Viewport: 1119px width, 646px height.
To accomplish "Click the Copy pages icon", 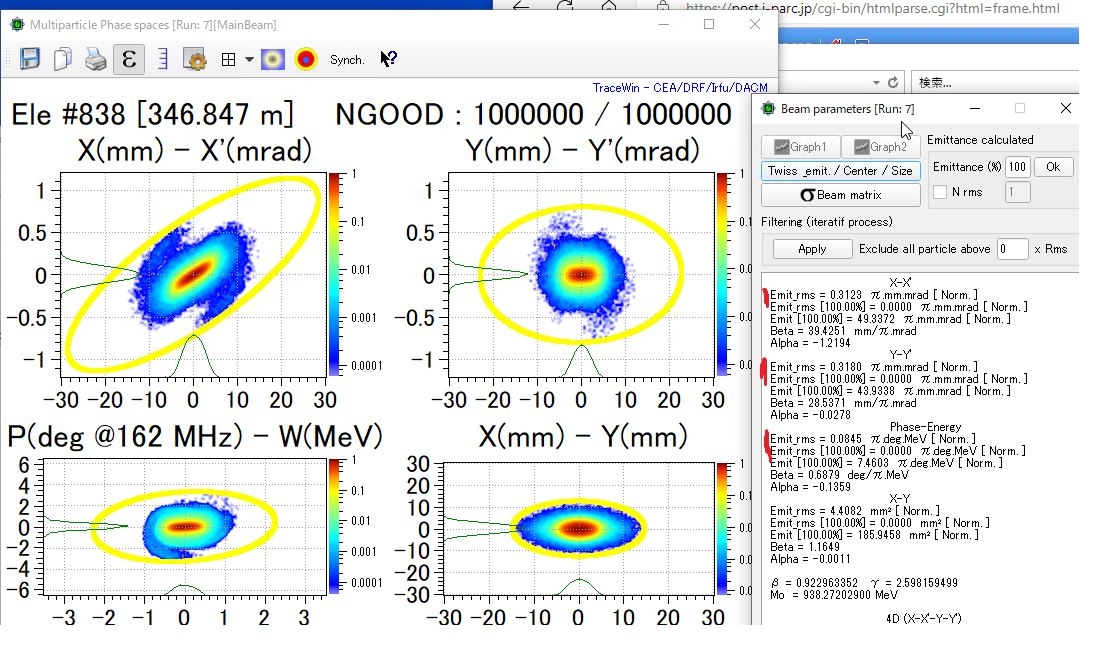I will click(x=63, y=59).
